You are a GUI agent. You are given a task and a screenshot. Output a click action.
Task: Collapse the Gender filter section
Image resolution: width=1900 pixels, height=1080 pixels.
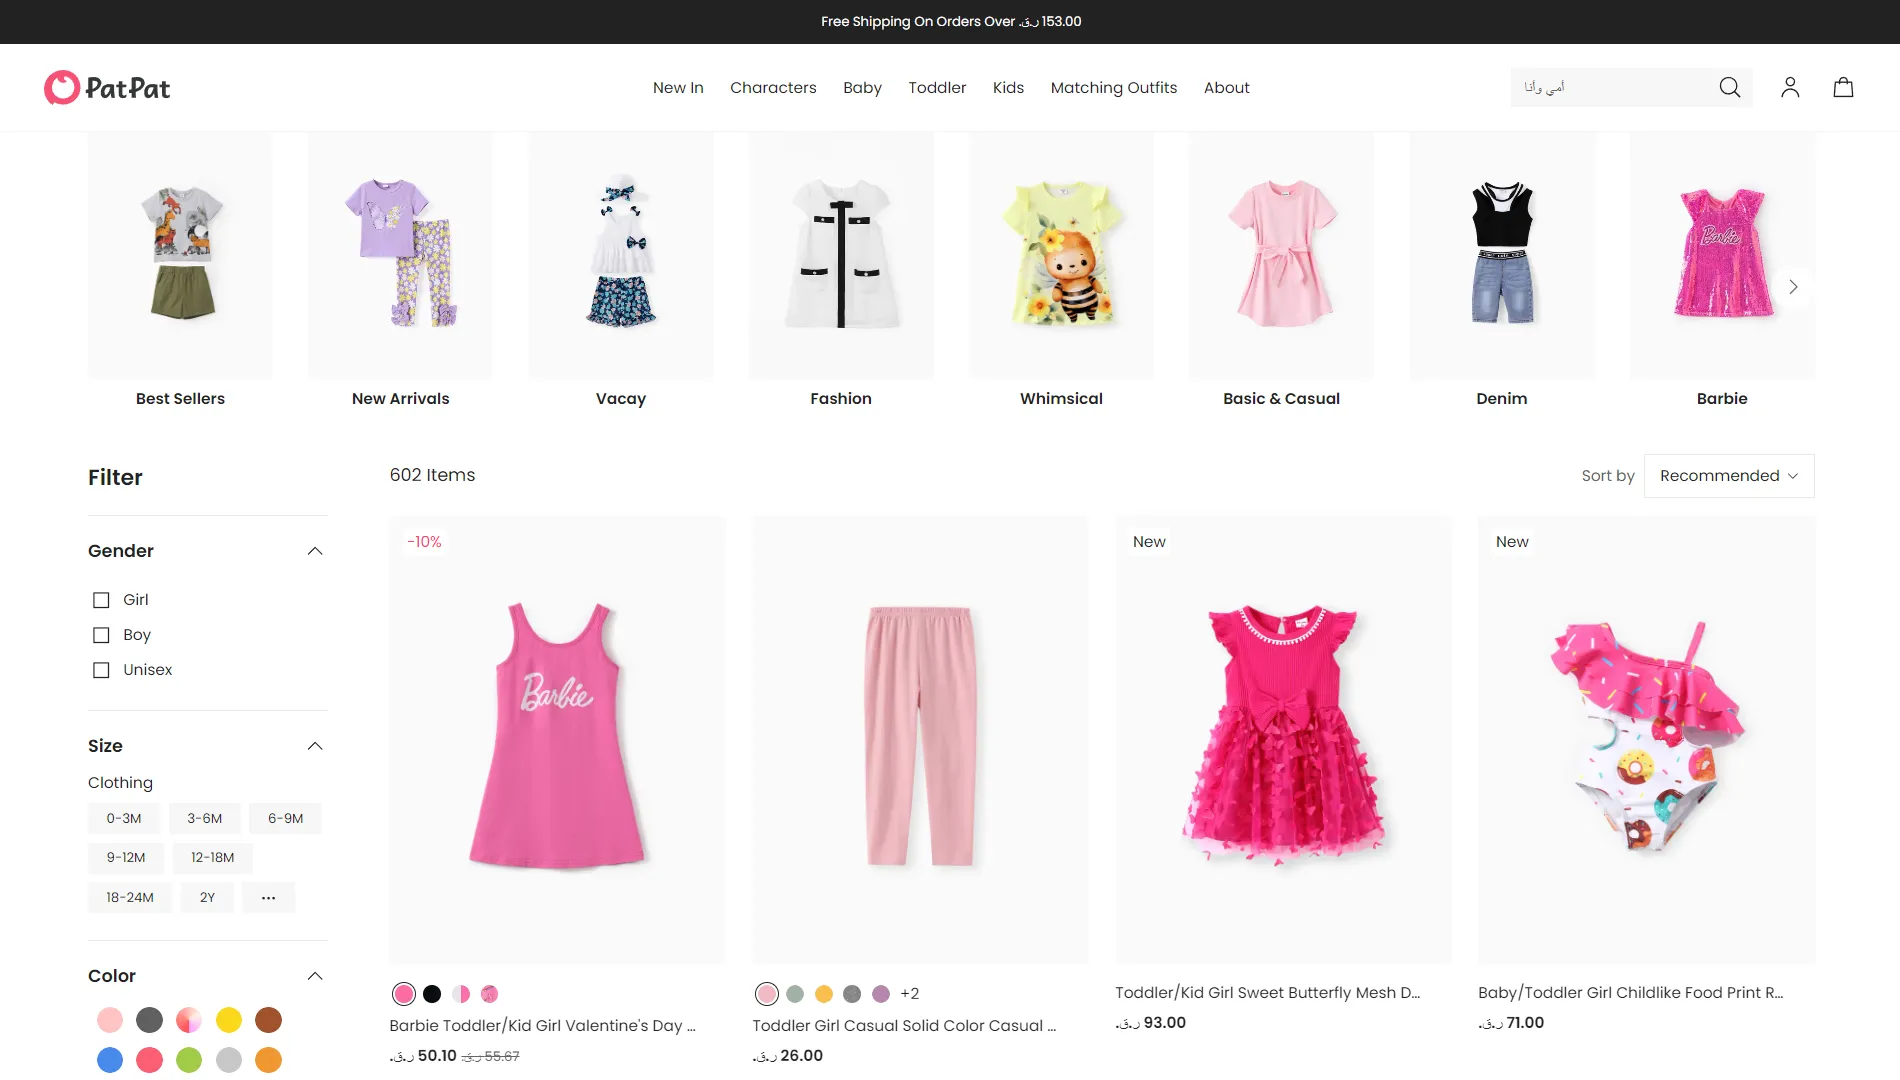click(315, 551)
